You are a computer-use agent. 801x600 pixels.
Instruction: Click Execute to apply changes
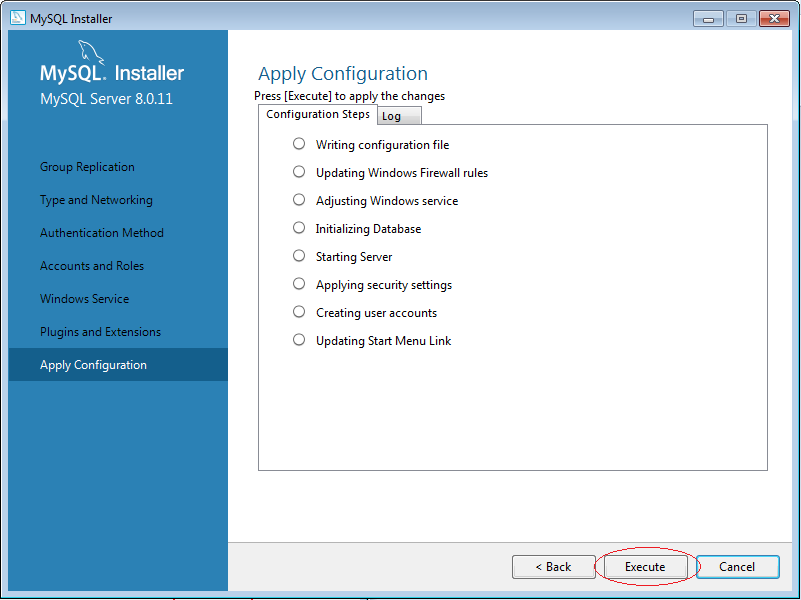[645, 567]
